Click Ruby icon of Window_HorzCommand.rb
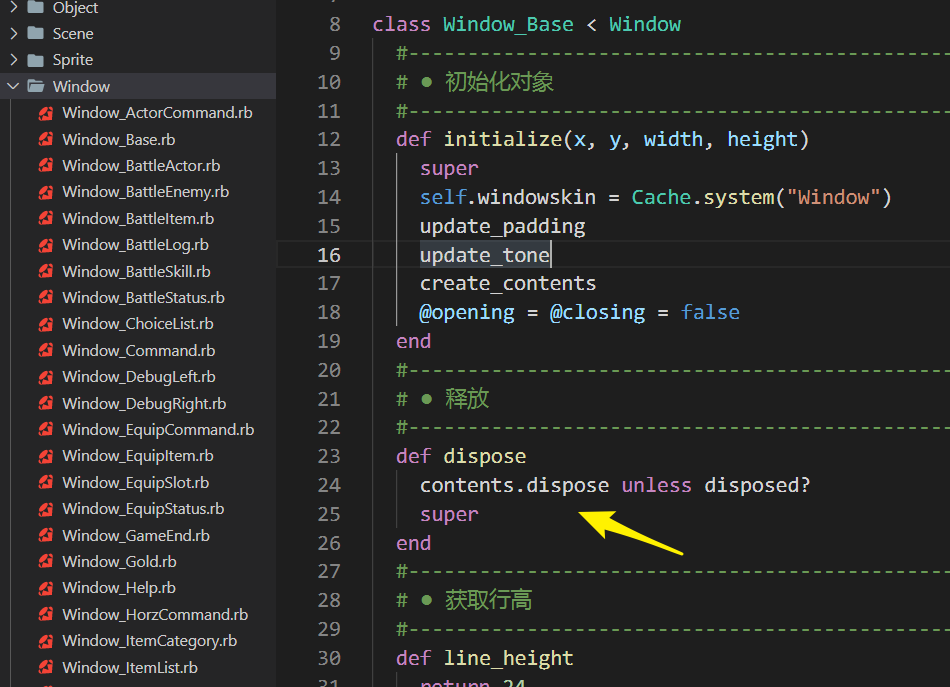The width and height of the screenshot is (950, 687). (46, 615)
